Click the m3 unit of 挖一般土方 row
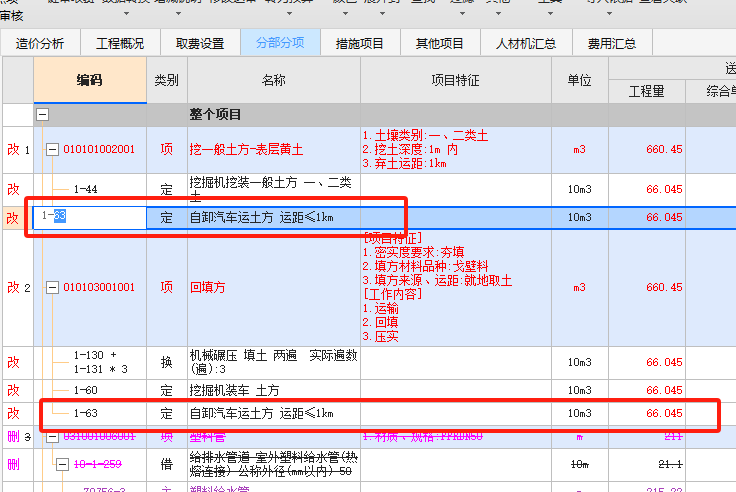The height and width of the screenshot is (492, 736). (580, 149)
